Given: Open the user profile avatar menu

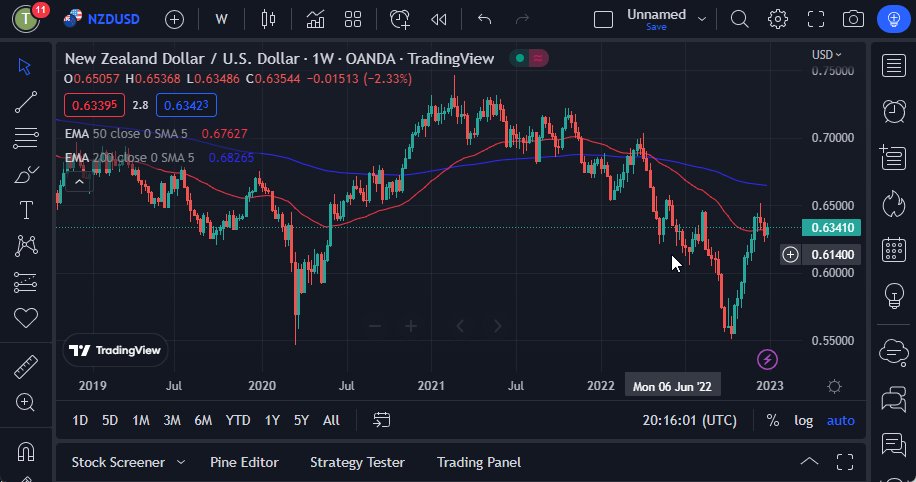Looking at the screenshot, I should [x=26, y=19].
